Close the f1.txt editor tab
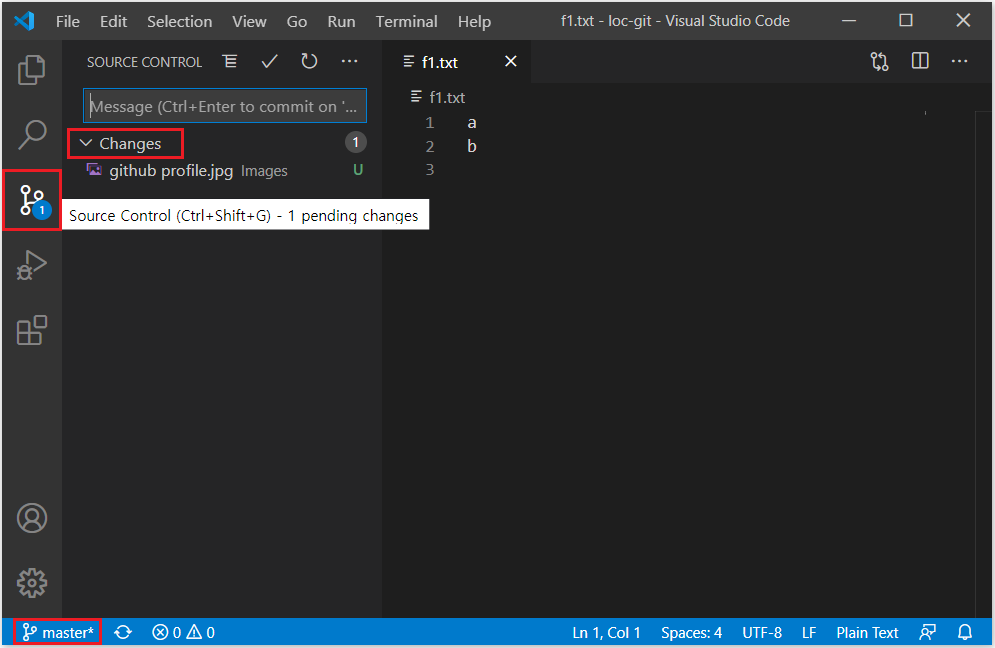995x648 pixels. click(511, 62)
